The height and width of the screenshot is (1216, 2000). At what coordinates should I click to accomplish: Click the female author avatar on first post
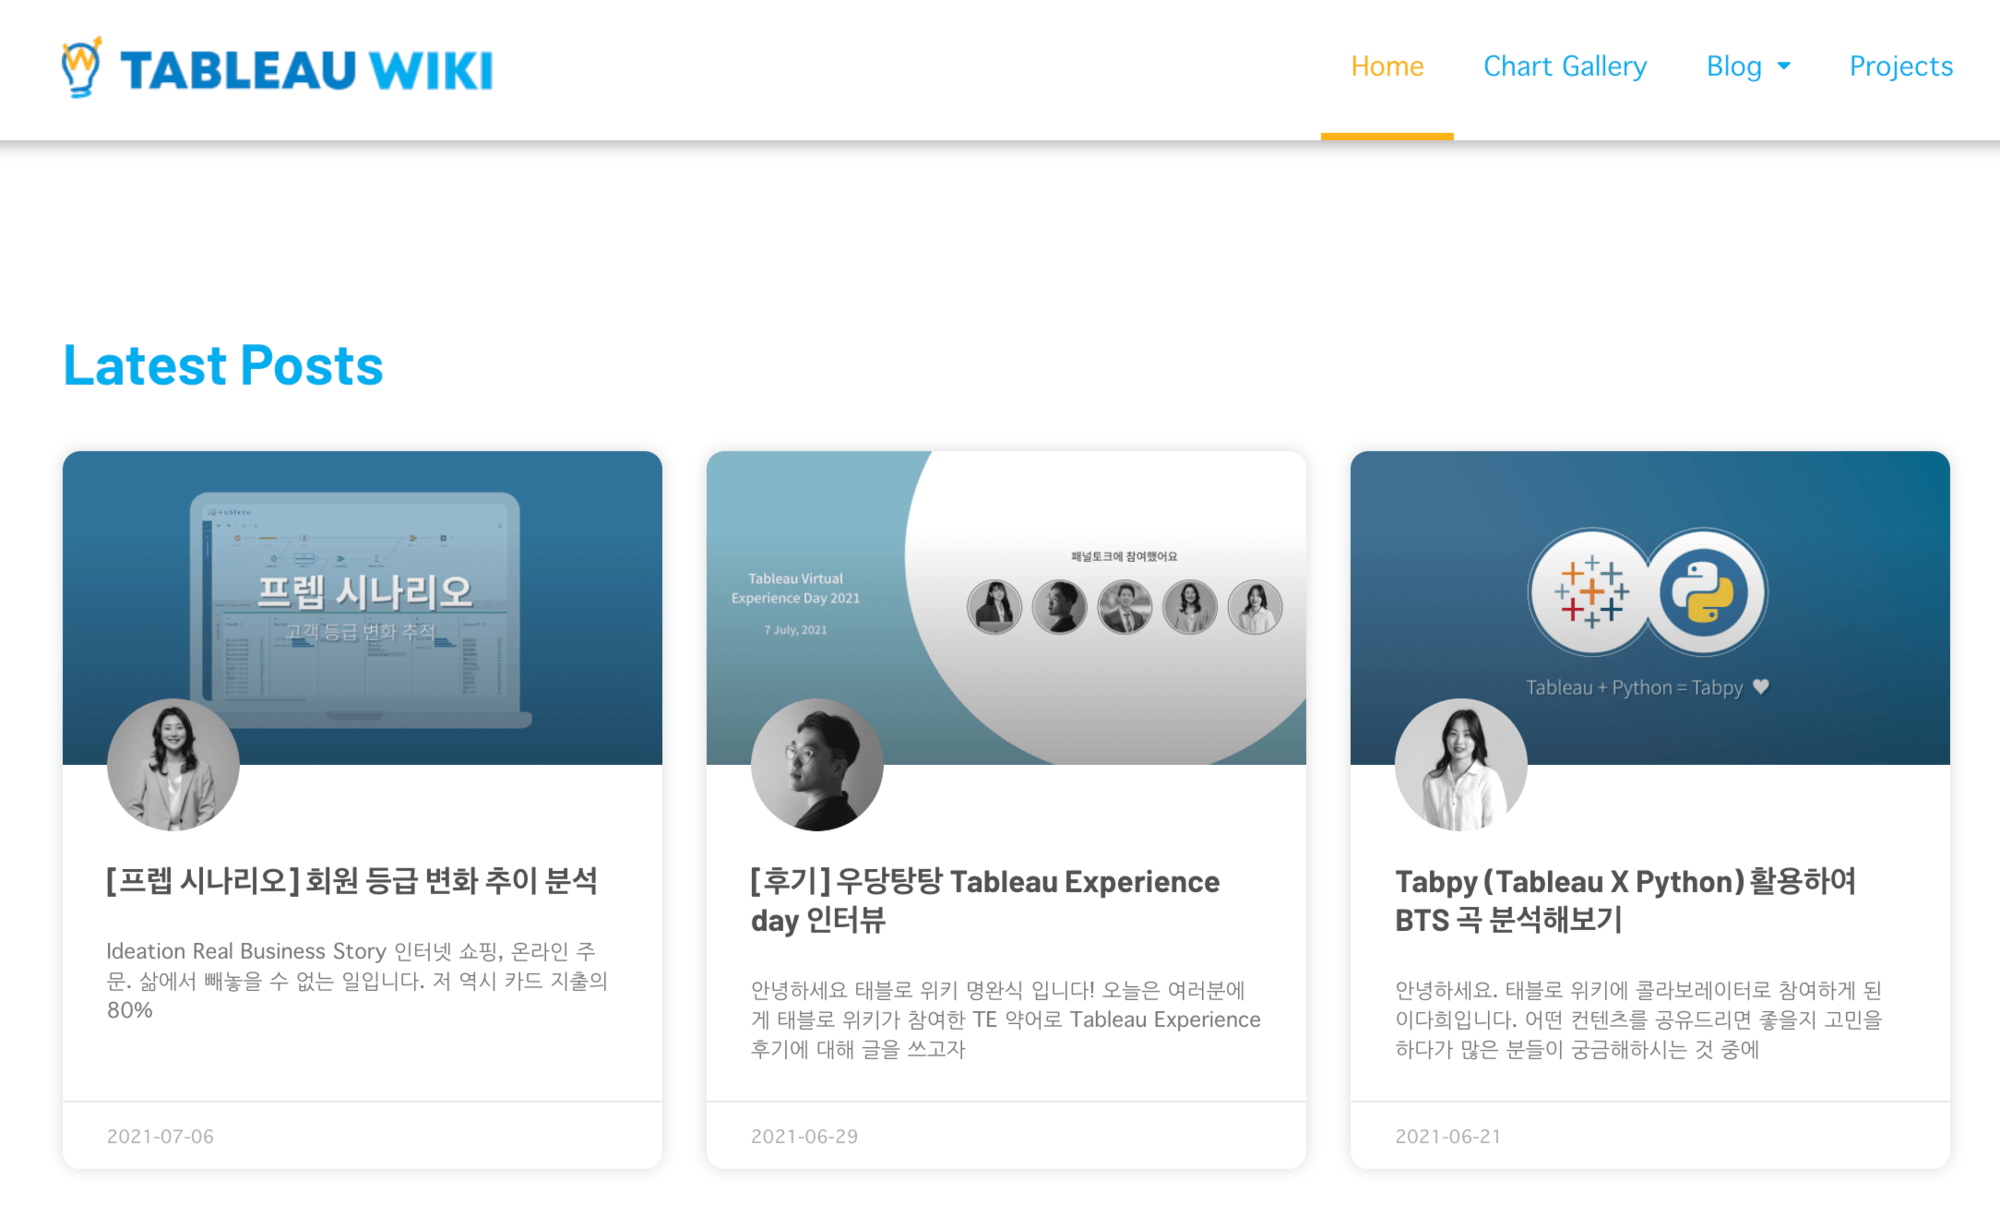173,765
